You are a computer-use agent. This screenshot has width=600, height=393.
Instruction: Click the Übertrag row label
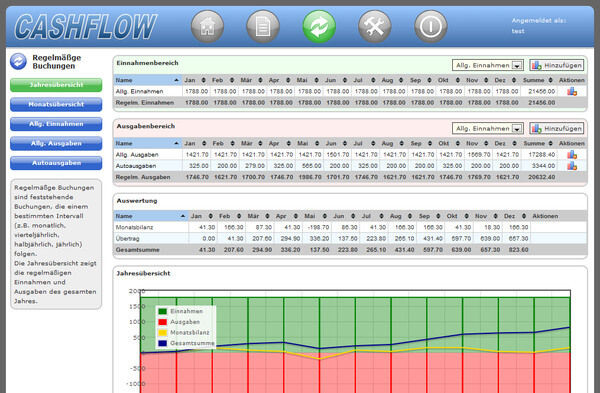pos(127,238)
